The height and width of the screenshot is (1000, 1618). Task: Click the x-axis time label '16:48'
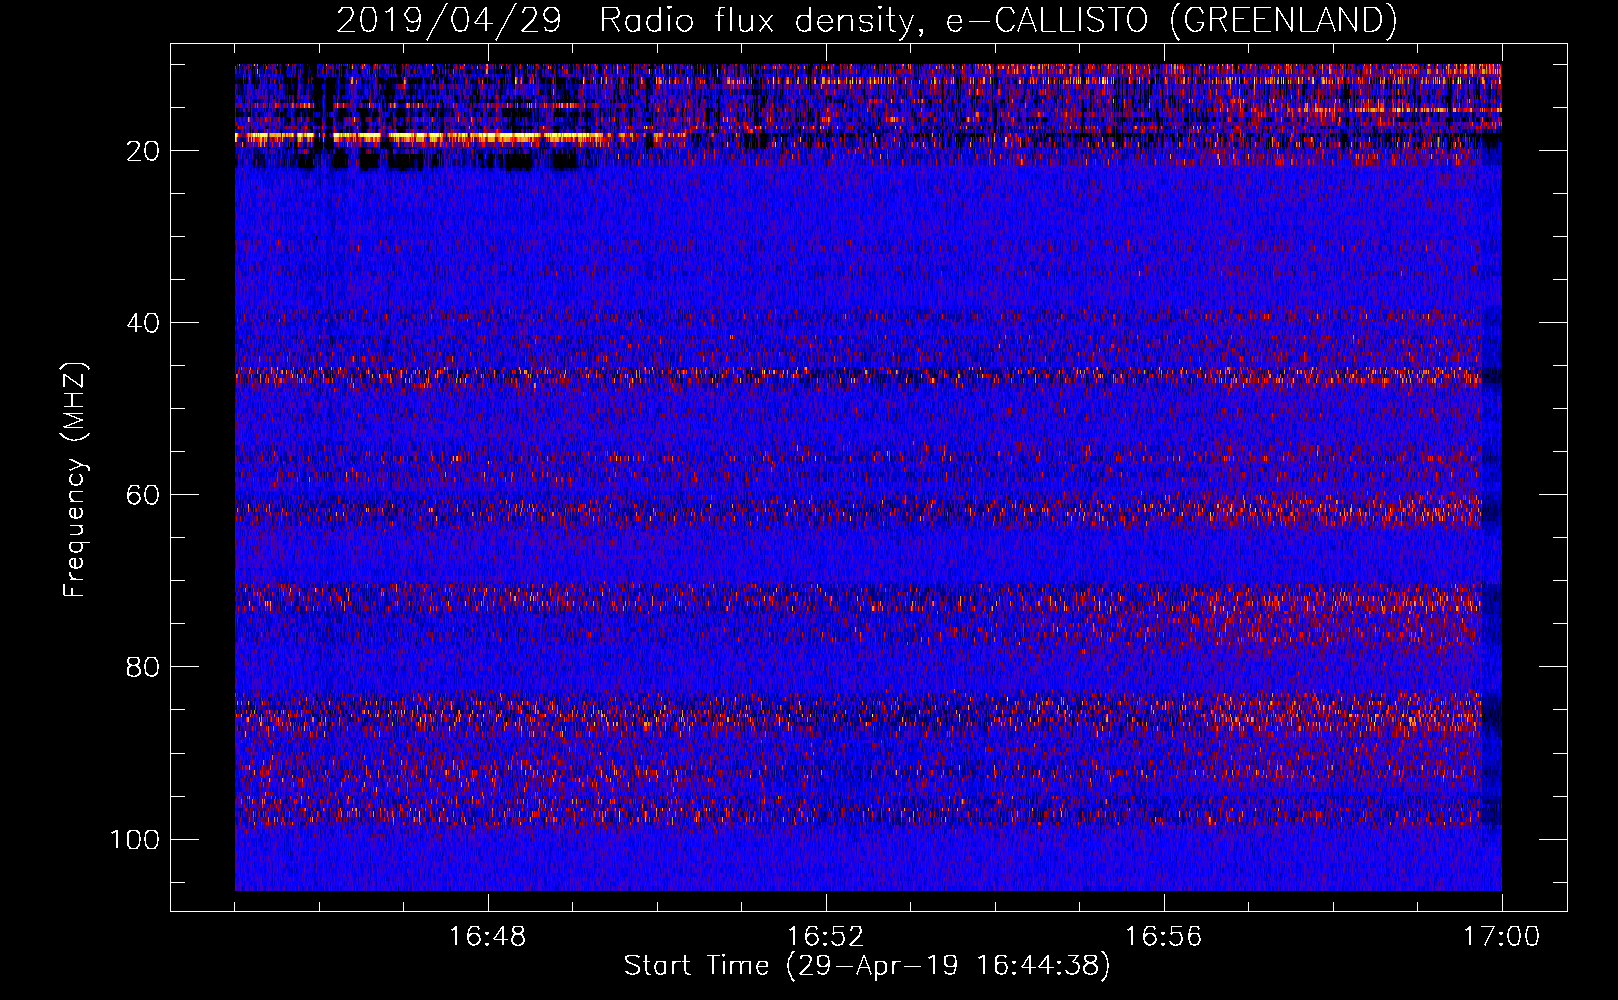(x=488, y=937)
